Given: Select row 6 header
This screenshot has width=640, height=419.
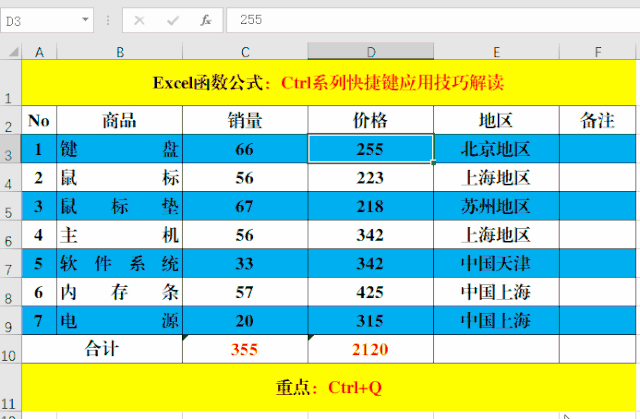Looking at the screenshot, I should click(x=11, y=235).
